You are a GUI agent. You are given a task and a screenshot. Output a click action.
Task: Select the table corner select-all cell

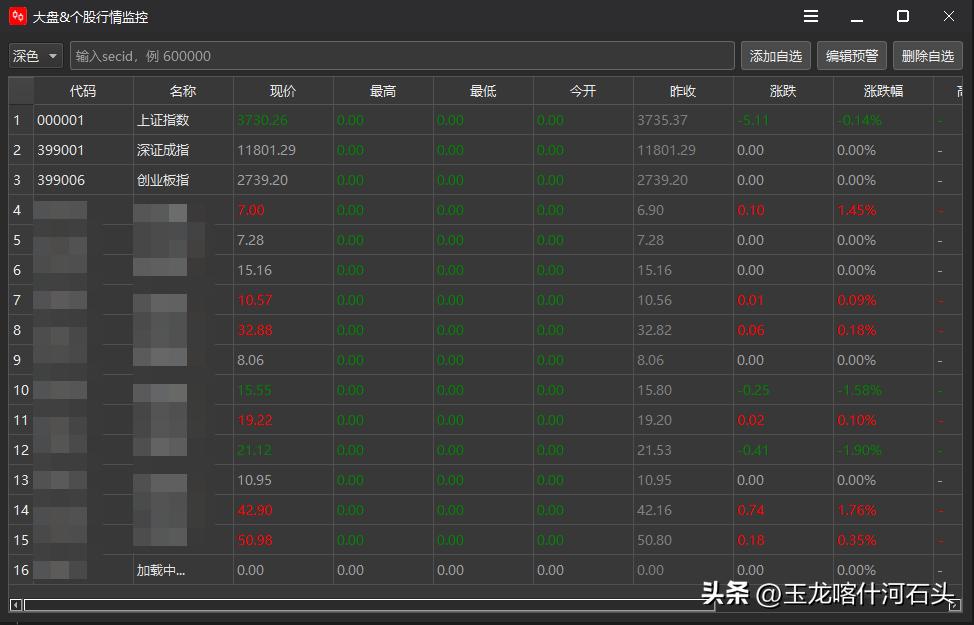click(20, 91)
